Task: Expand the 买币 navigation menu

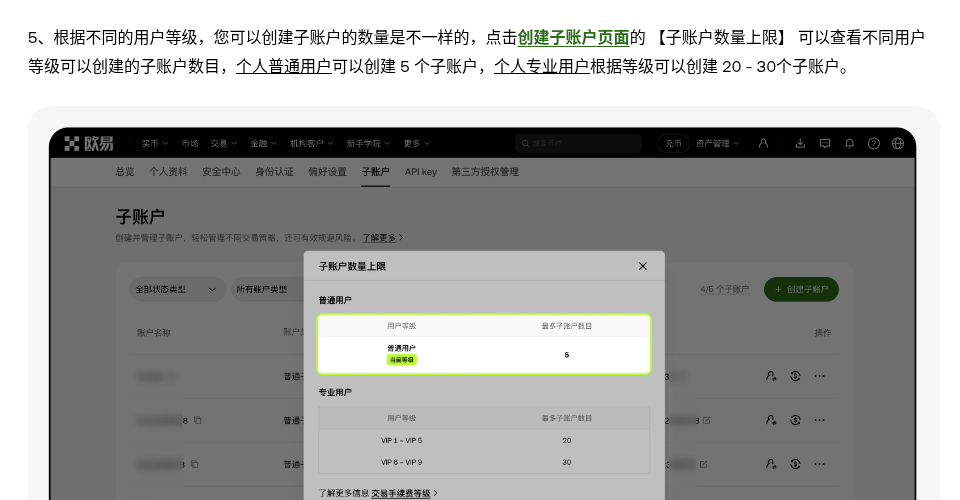Action: pyautogui.click(x=155, y=143)
